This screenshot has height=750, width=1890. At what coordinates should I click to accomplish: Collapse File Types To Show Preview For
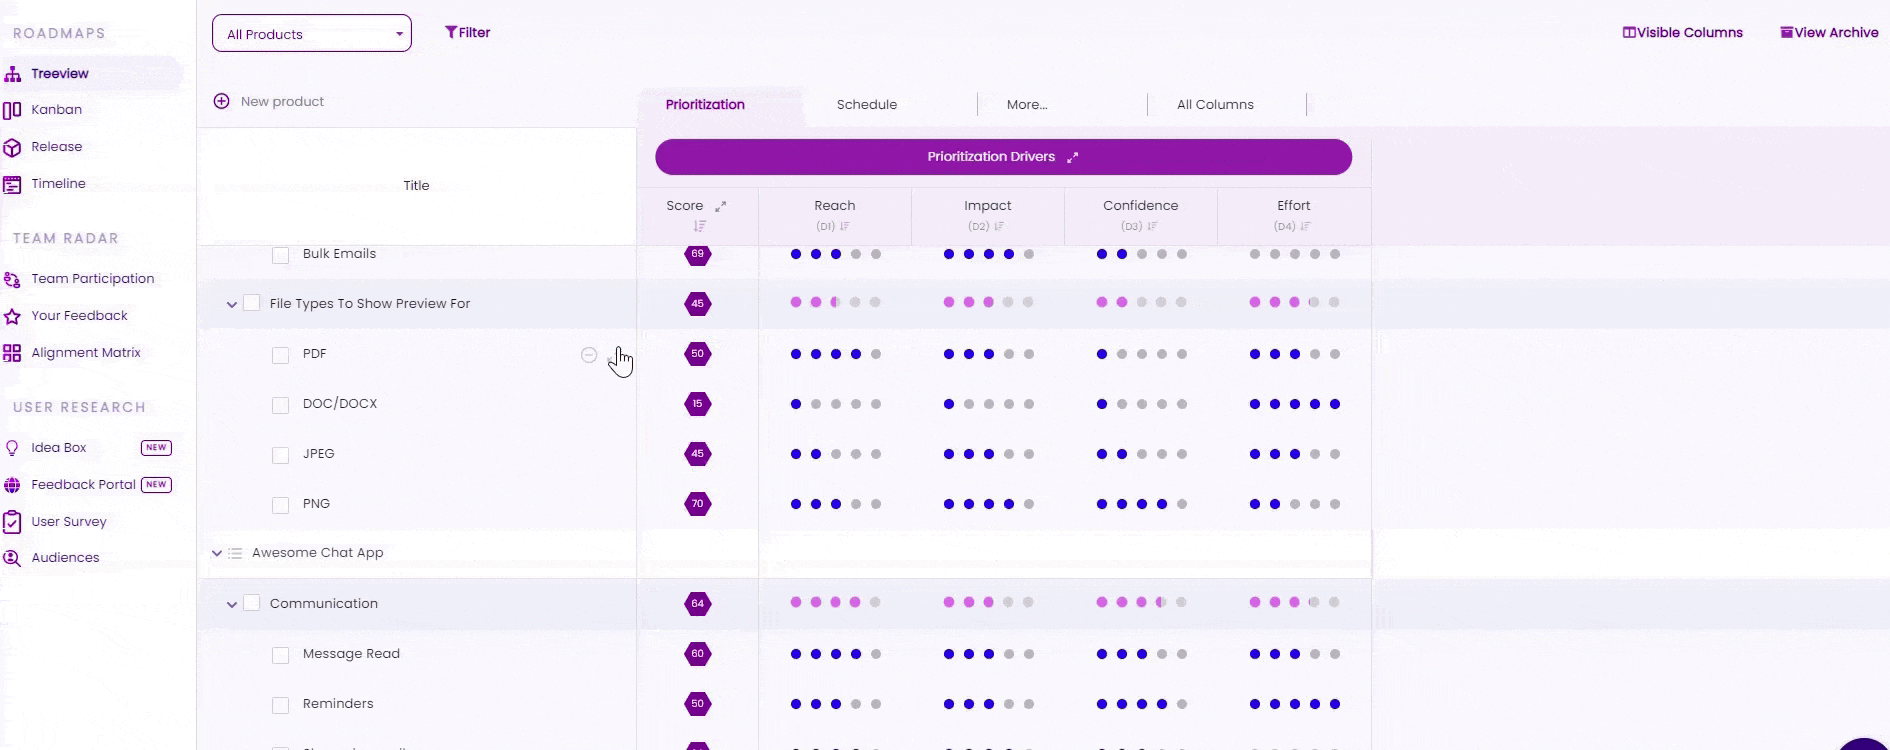232,304
